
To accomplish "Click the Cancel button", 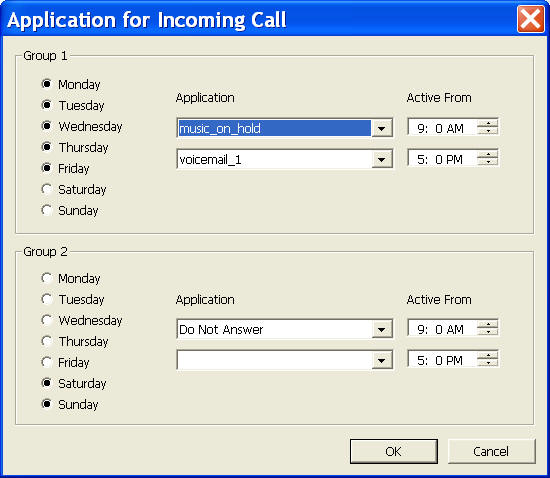I will (491, 451).
